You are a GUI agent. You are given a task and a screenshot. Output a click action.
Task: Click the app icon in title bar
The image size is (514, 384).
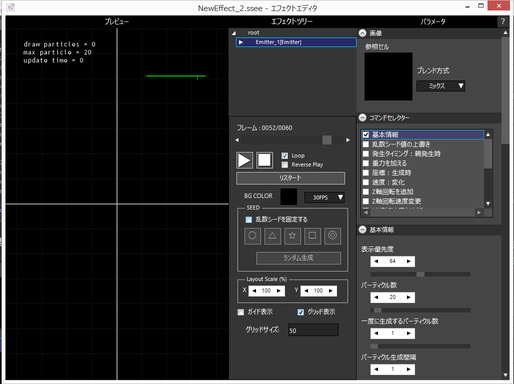click(11, 7)
